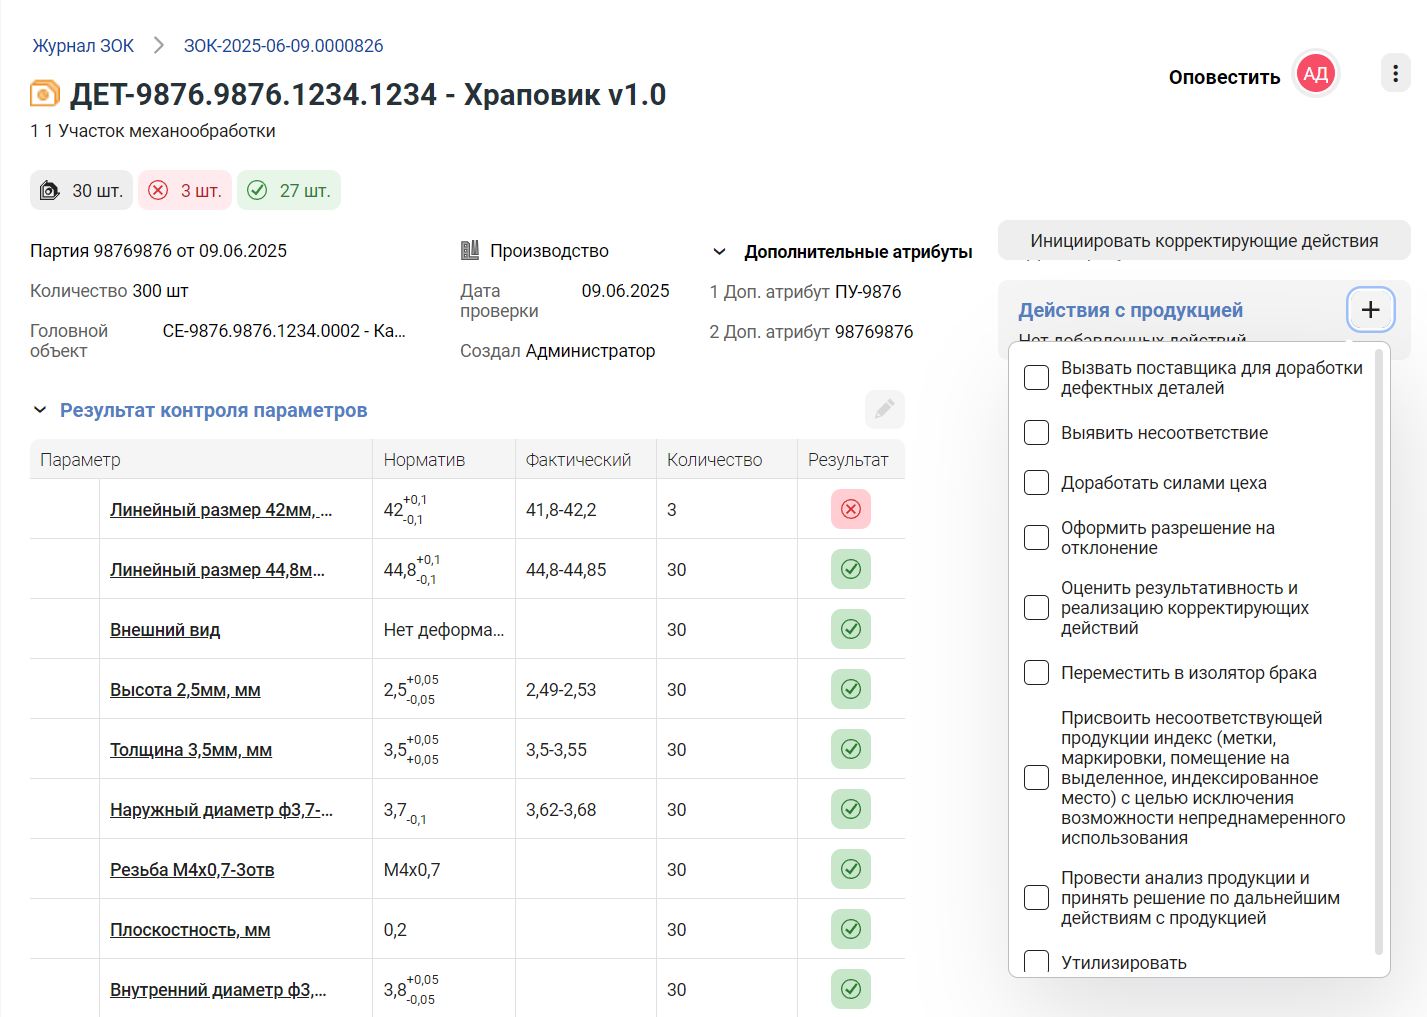Open the 'Внешний вид' parameter link

point(165,630)
